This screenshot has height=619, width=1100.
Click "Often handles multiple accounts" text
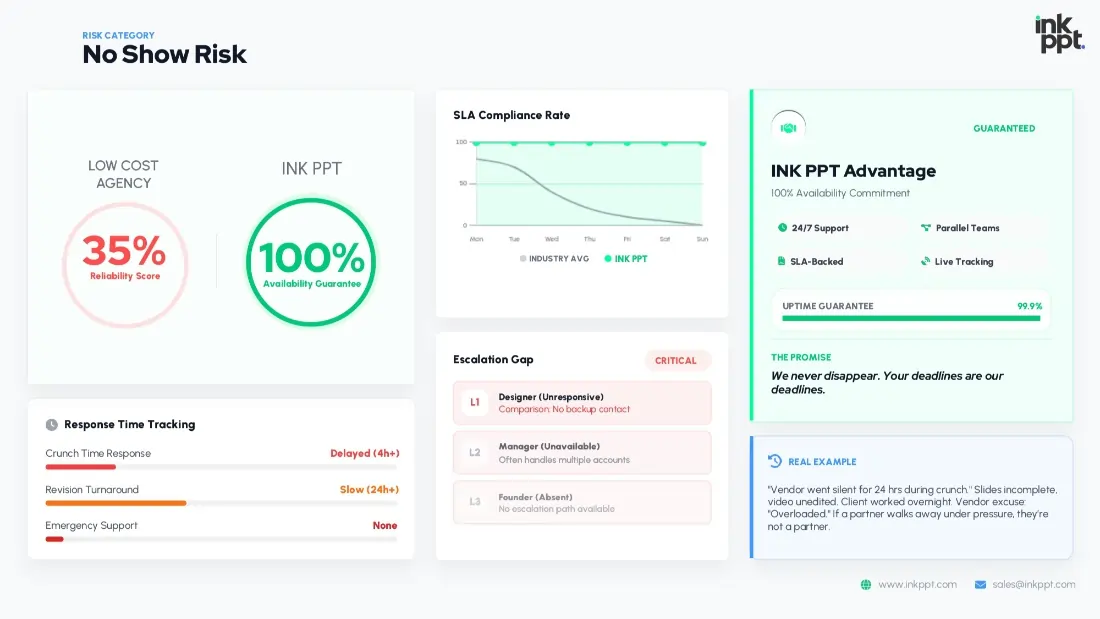564,460
